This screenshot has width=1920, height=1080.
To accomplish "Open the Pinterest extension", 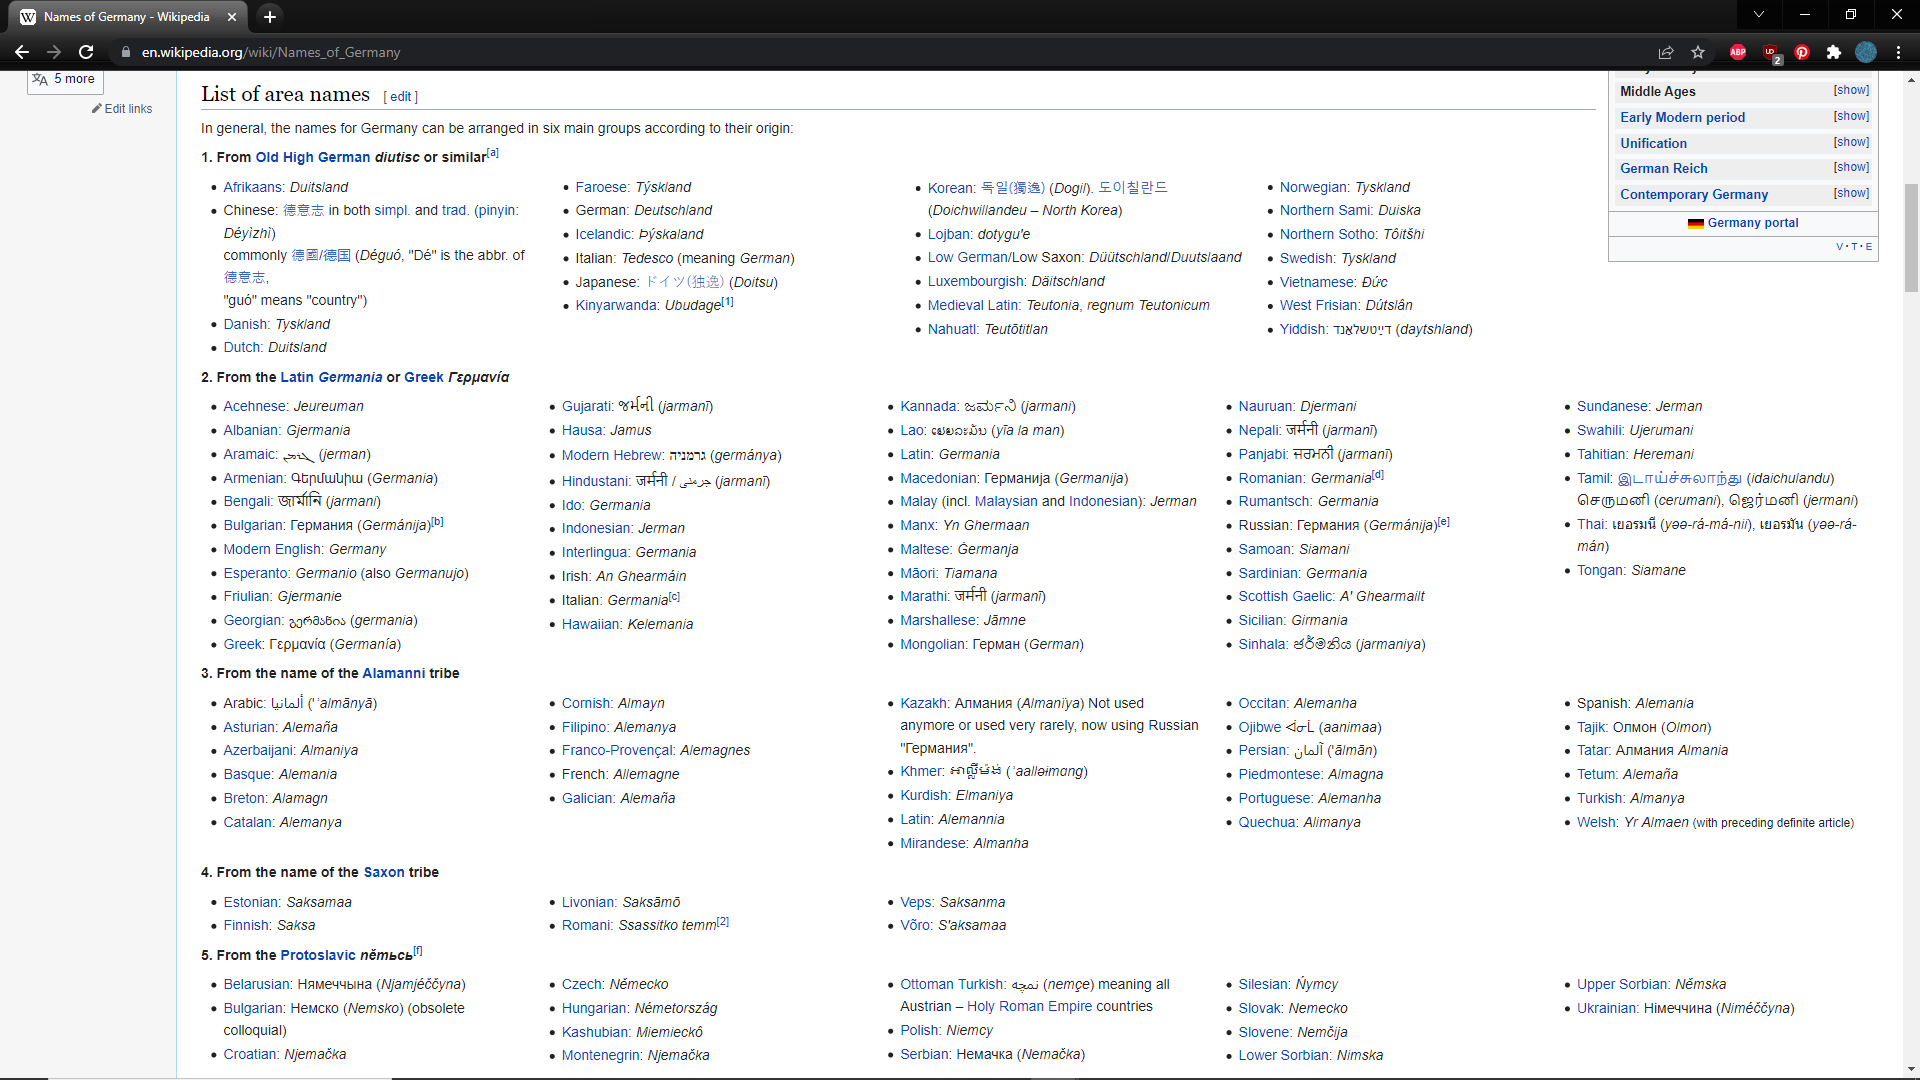I will click(x=1802, y=52).
